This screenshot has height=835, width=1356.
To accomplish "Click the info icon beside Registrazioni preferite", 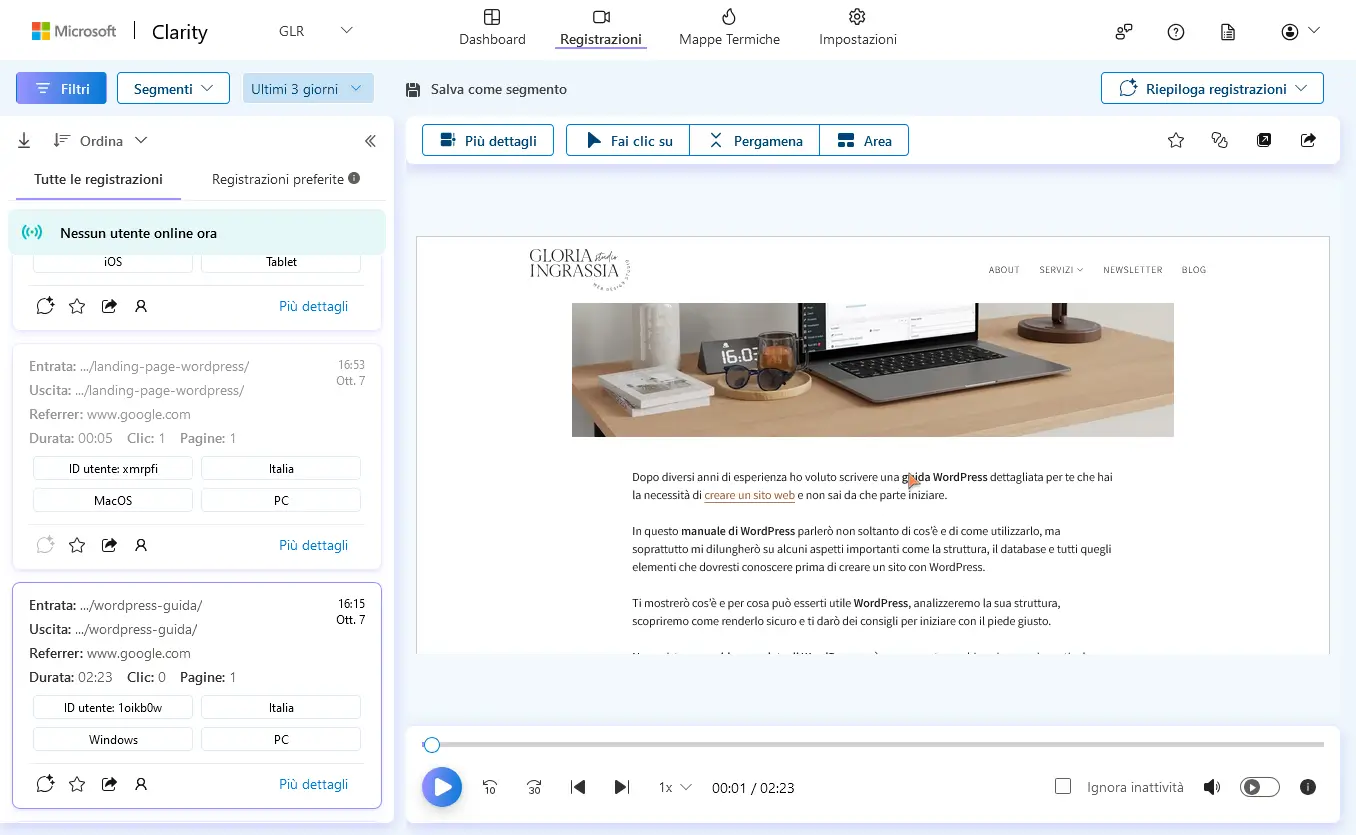I will (353, 179).
